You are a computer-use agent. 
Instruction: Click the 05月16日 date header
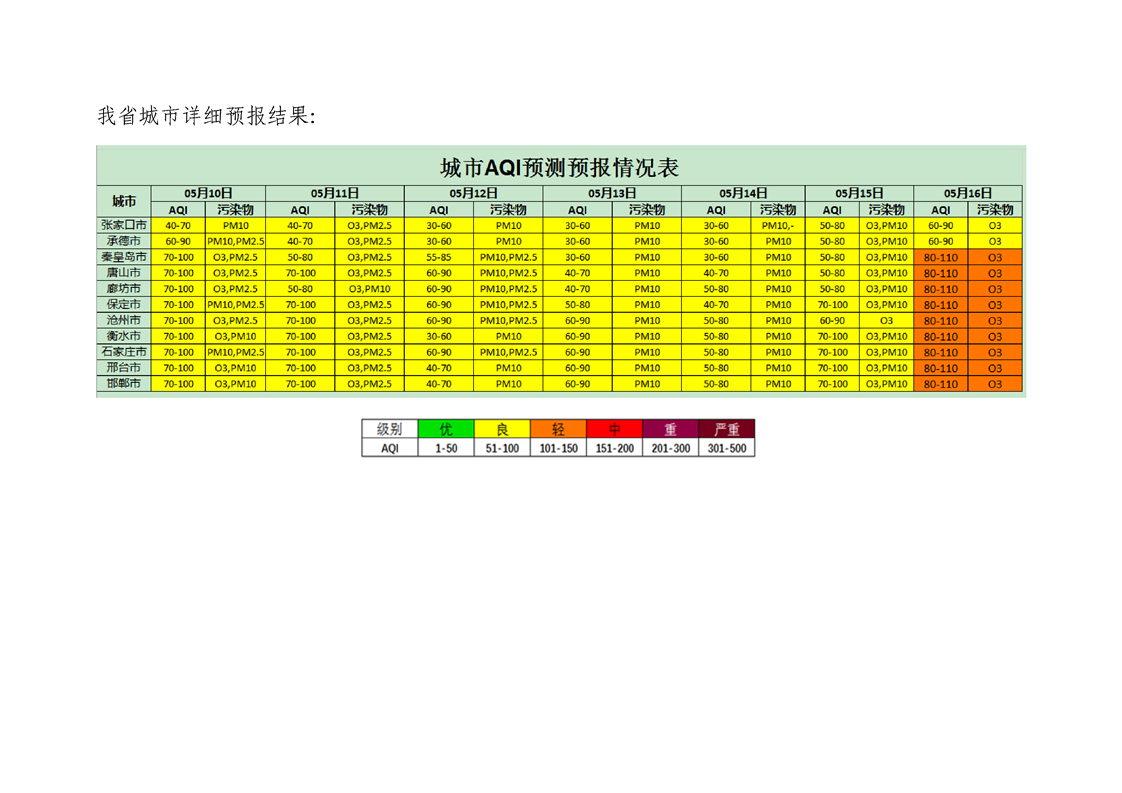pyautogui.click(x=967, y=193)
